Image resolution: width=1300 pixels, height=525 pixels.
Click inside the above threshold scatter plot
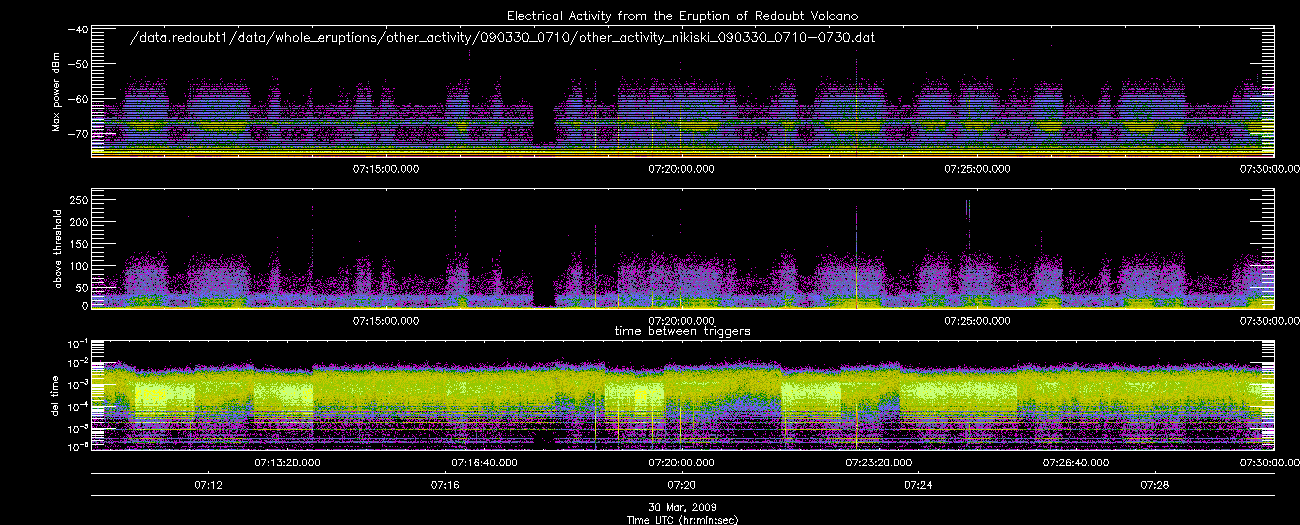682,248
